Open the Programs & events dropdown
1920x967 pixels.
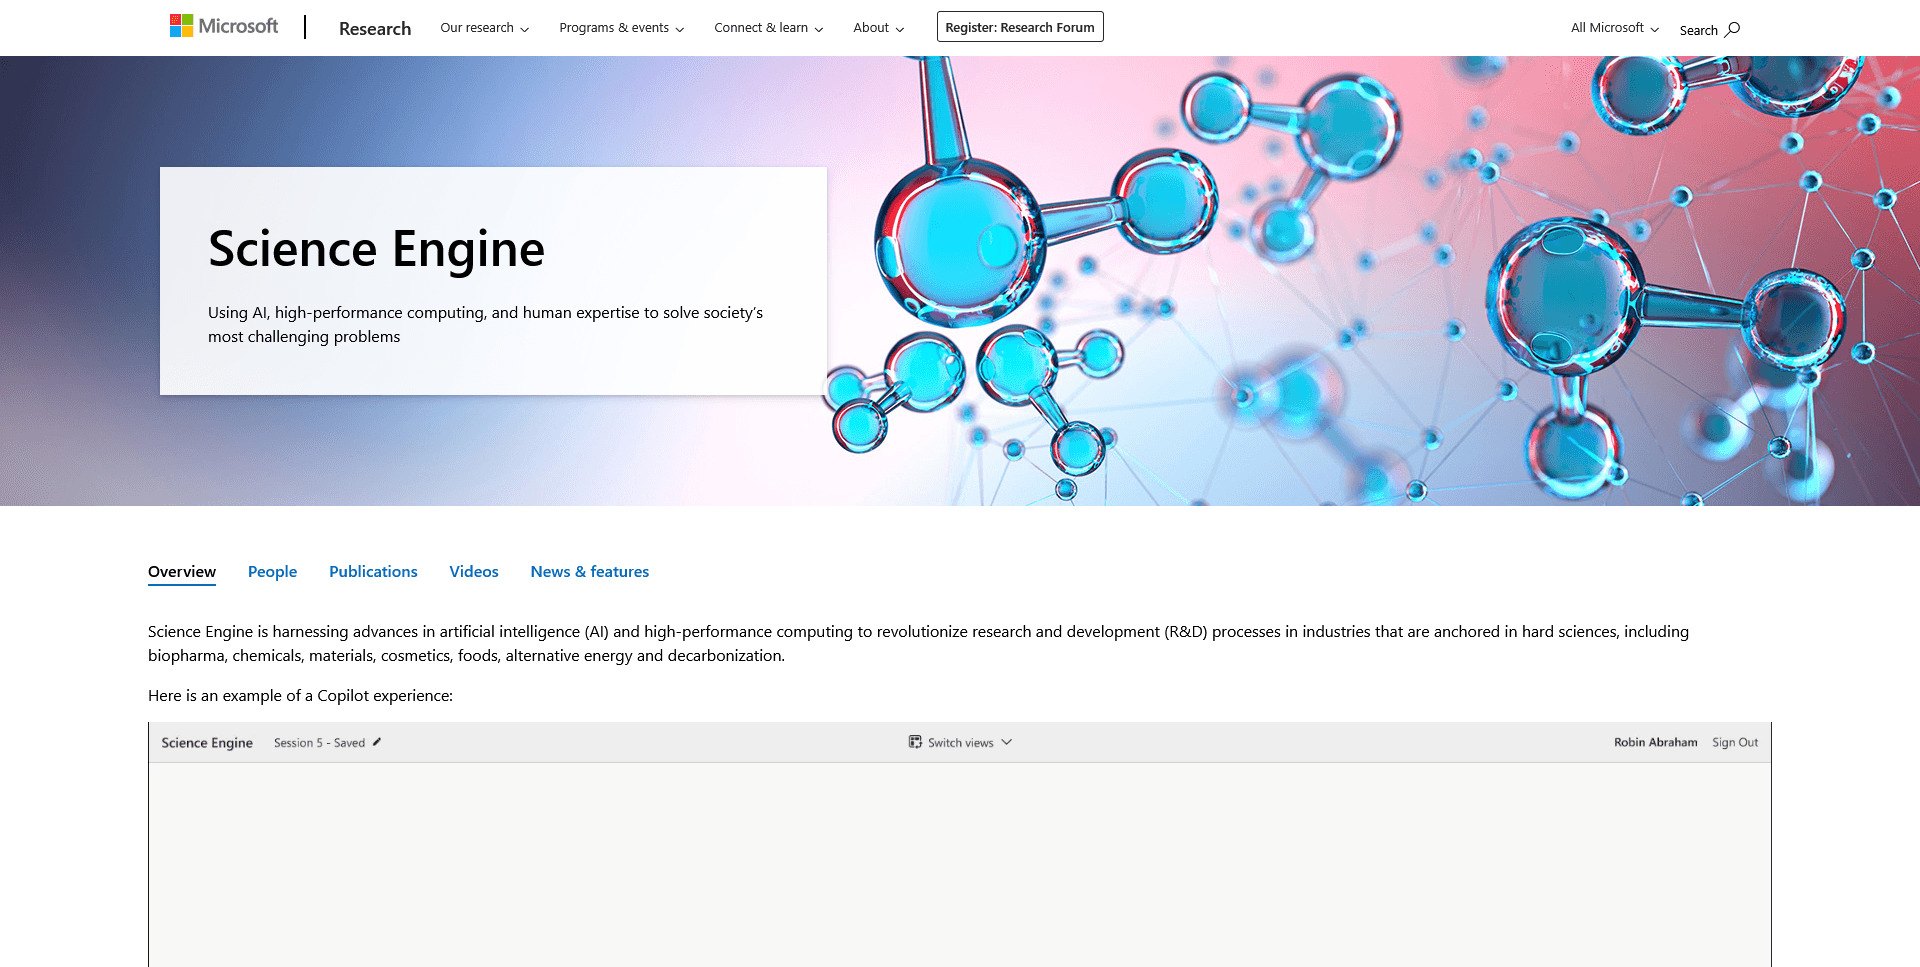click(622, 28)
